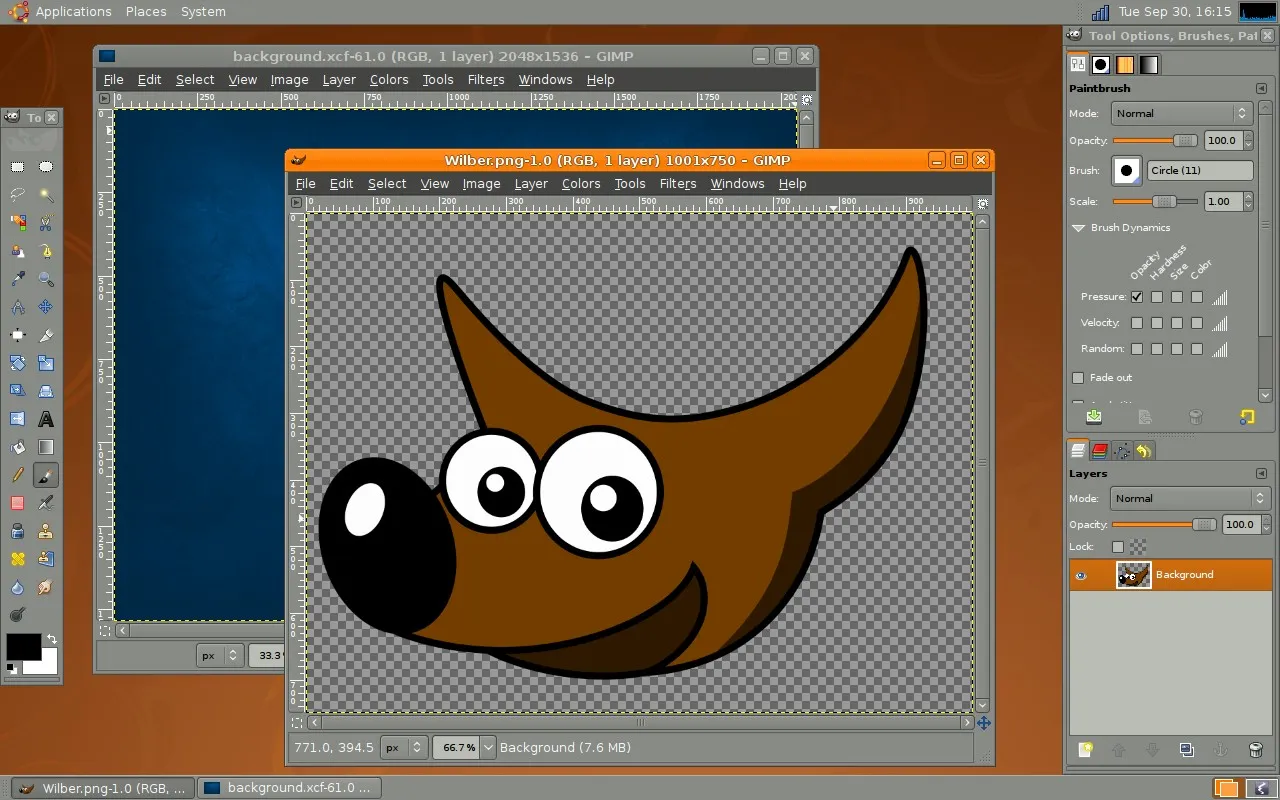Select the Text tool in toolbox
This screenshot has height=800, width=1280.
click(x=46, y=419)
